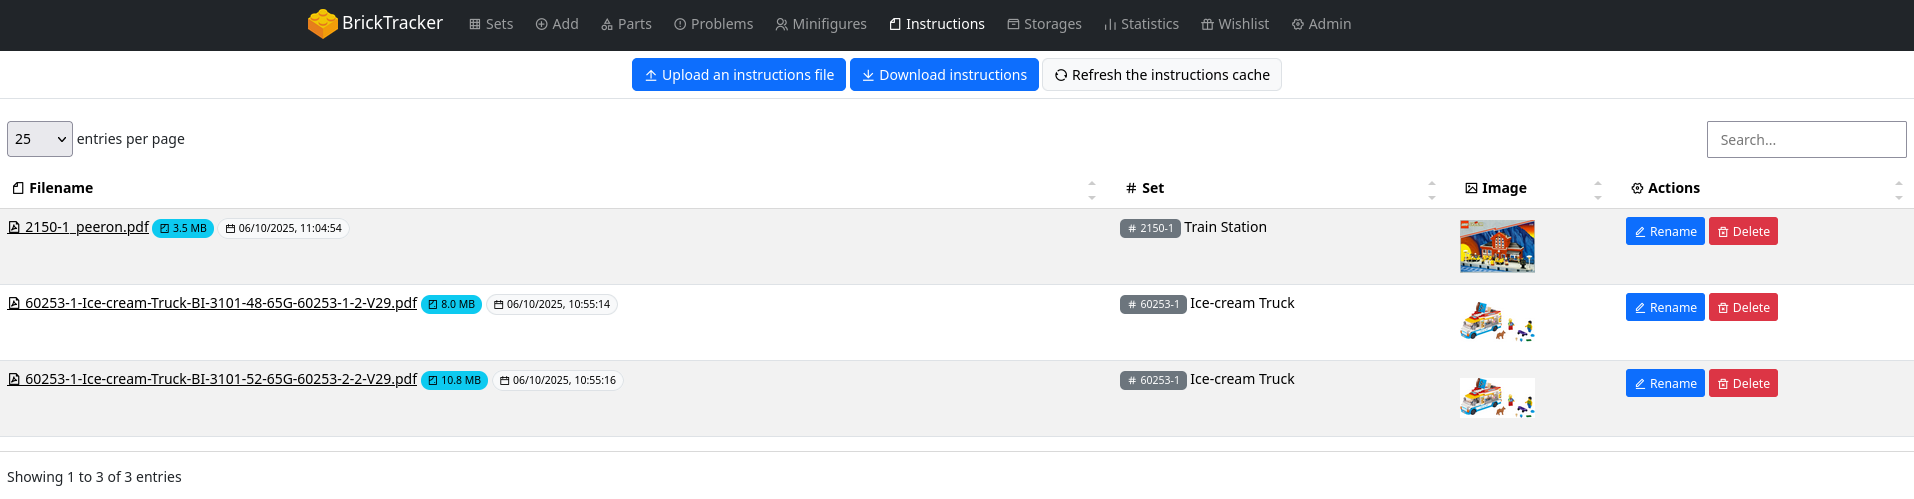Open the 60253-1 Ice-cream Truck 1-2 PDF link
Screen dimensions: 1914x499
click(213, 303)
